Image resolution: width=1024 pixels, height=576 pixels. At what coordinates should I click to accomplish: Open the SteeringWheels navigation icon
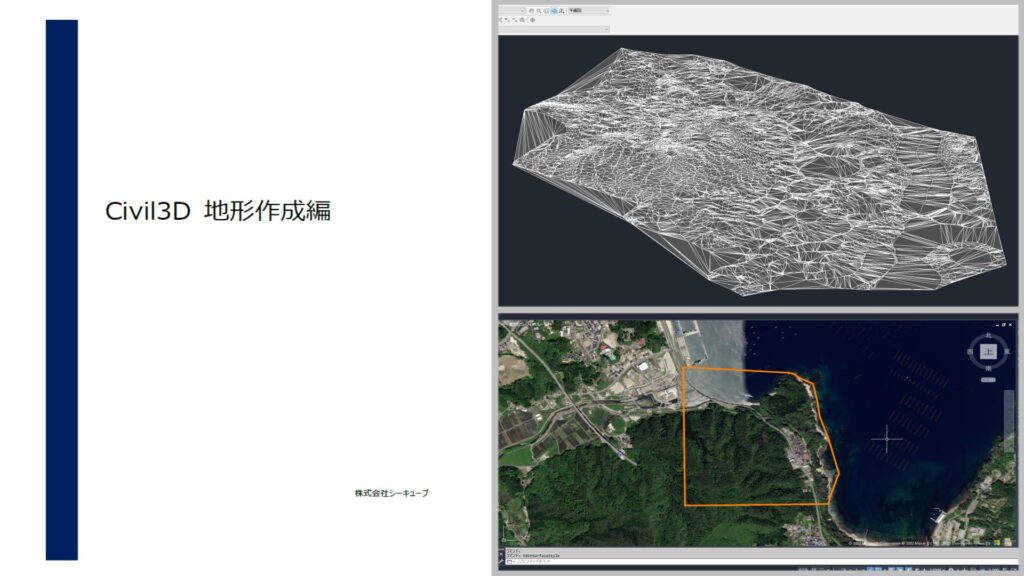click(x=554, y=11)
